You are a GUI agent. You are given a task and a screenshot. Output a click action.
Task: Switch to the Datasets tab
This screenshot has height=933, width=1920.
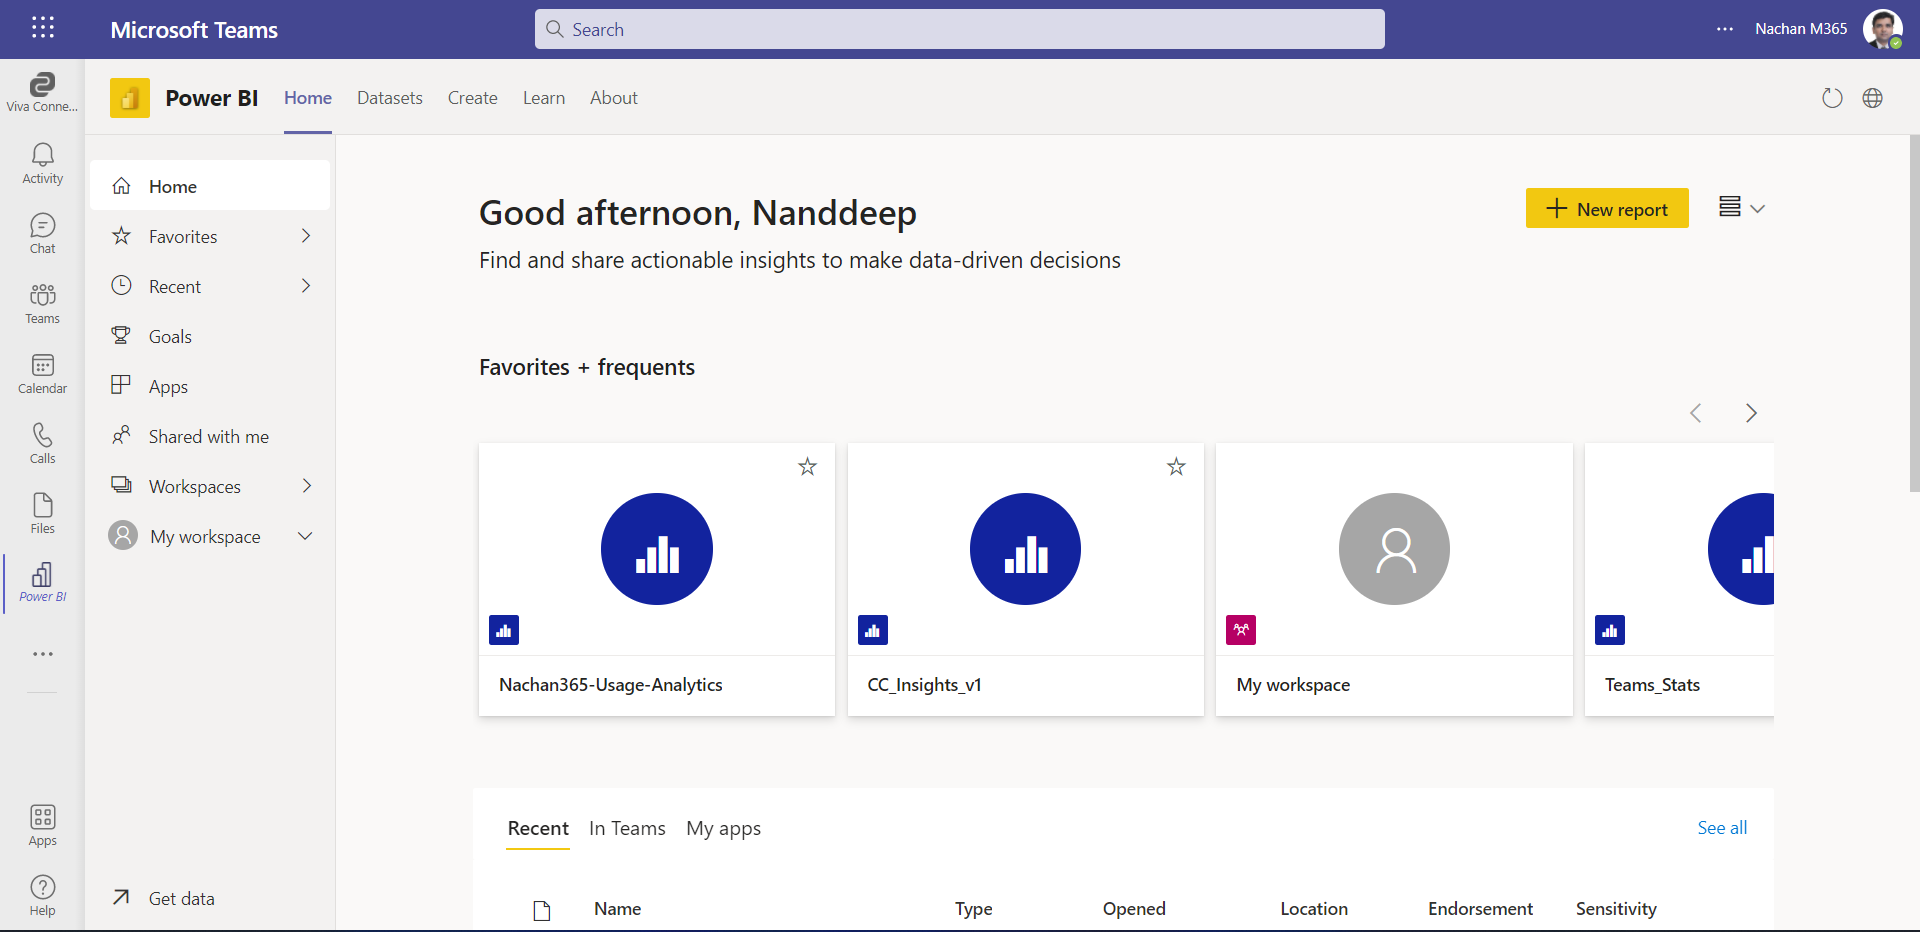389,98
